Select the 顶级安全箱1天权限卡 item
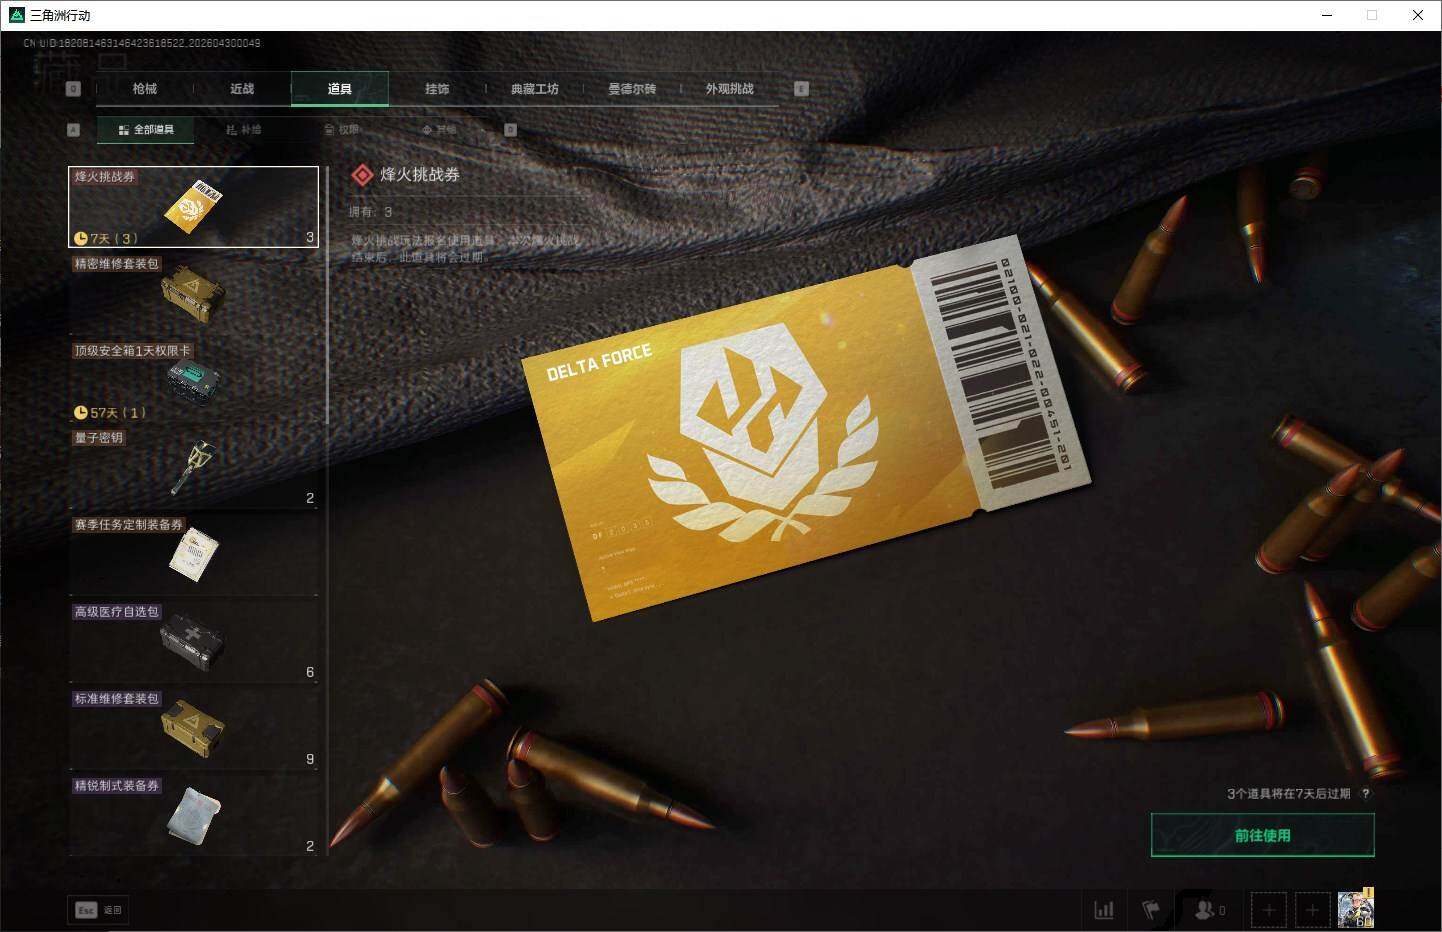 coord(193,381)
